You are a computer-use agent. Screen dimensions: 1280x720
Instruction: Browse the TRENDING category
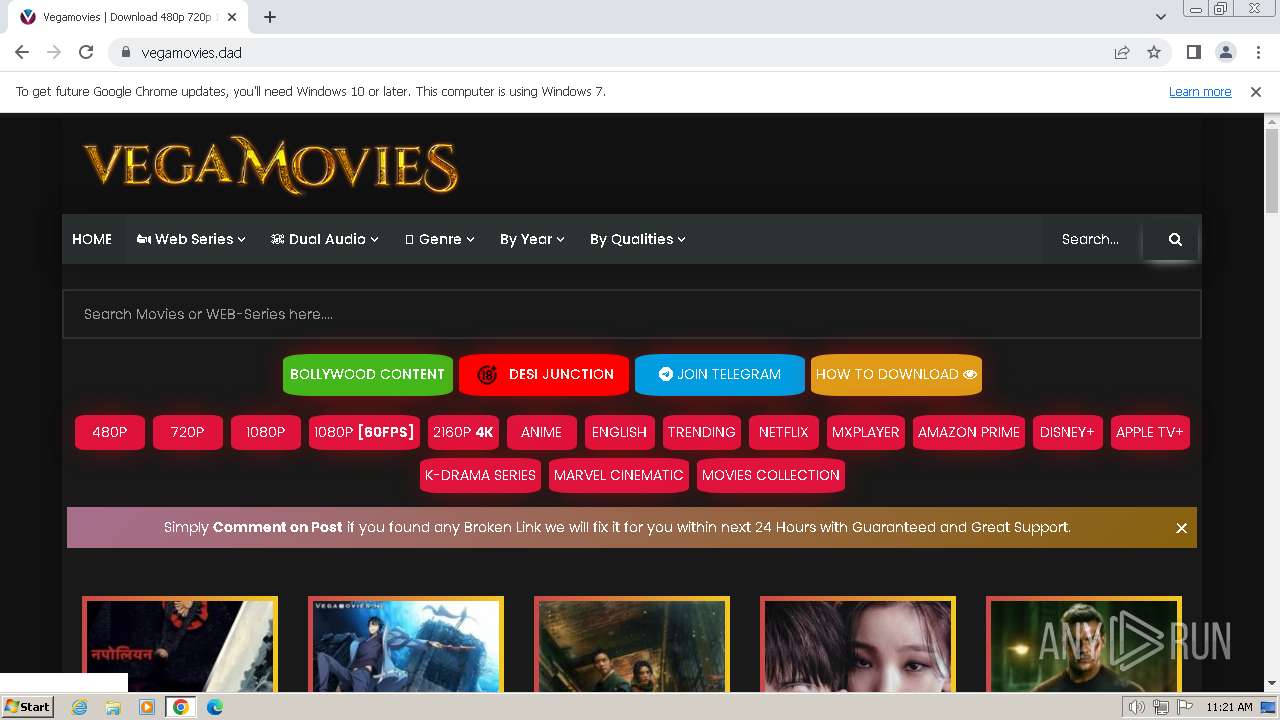[x=702, y=432]
